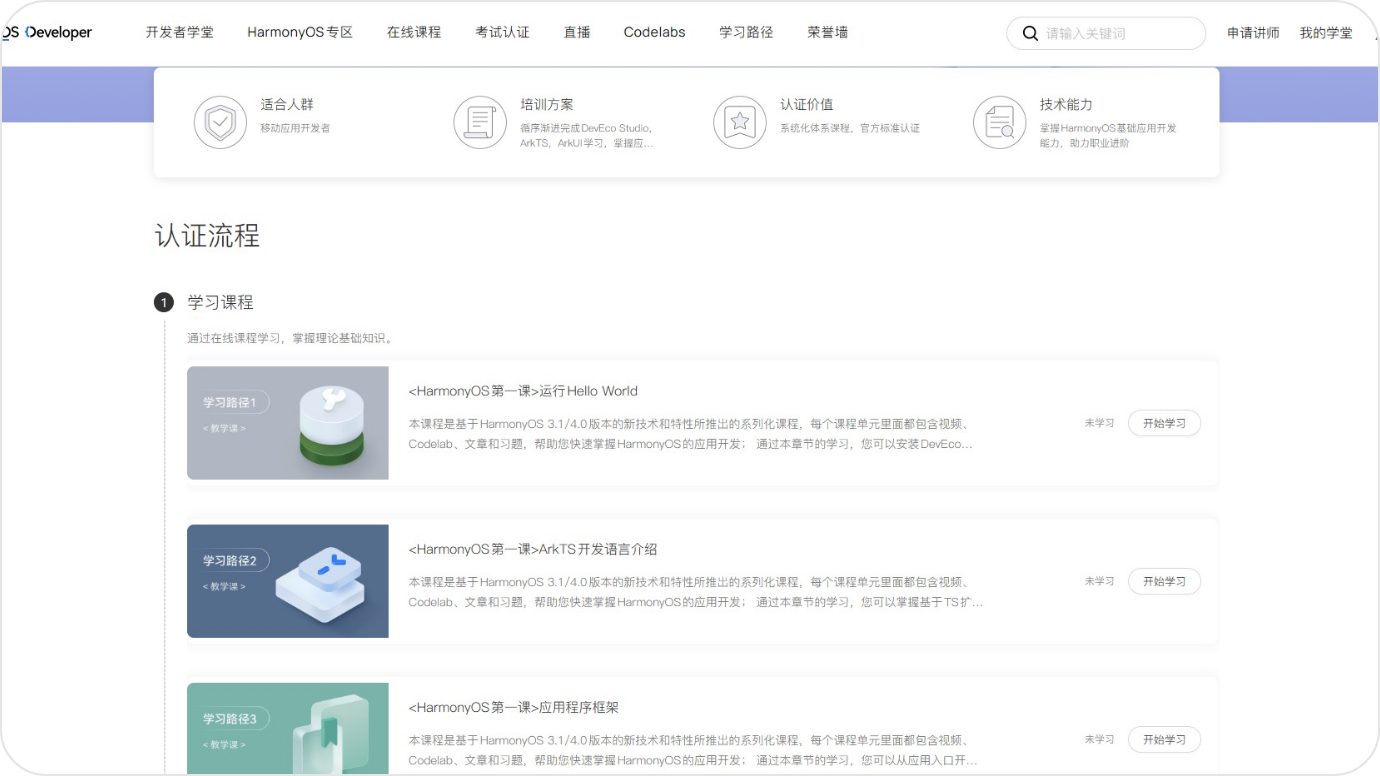
Task: Click the 学习课程 step heading
Action: click(x=221, y=302)
